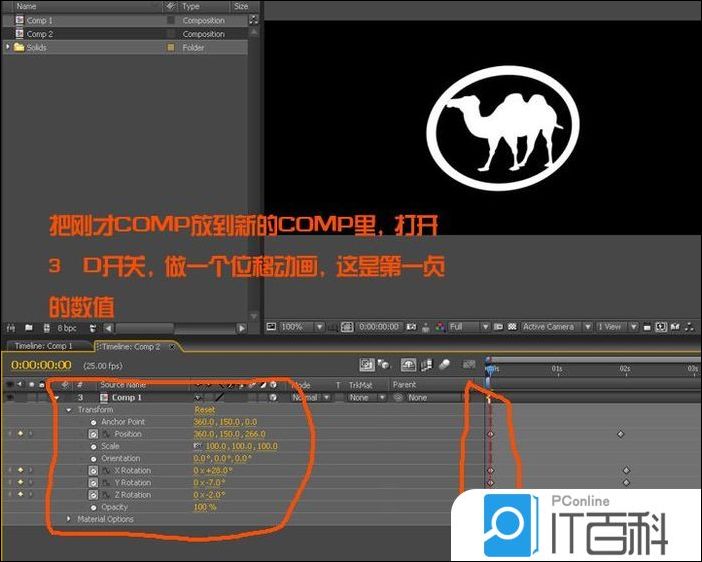Select Comp 2 in Project panel
Image resolution: width=702 pixels, height=562 pixels.
(39, 34)
